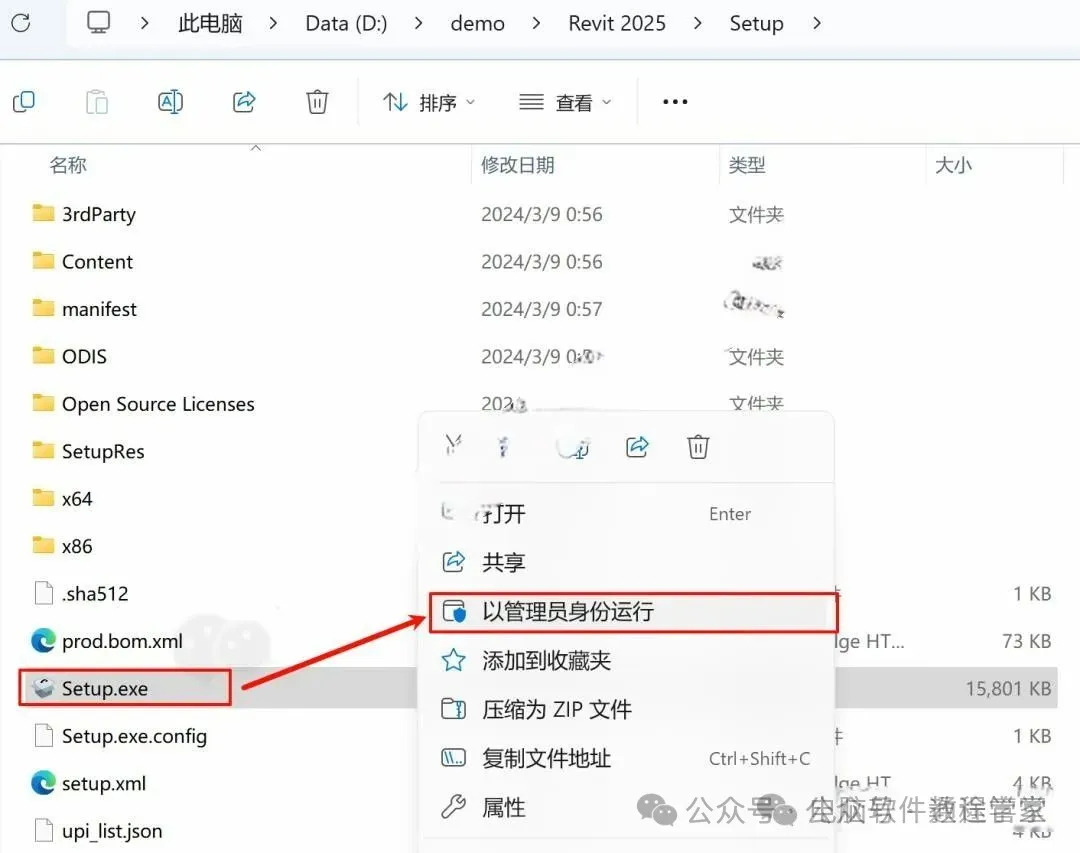Choose 复制文件地址 in context menu
This screenshot has width=1080, height=853.
tap(627, 758)
